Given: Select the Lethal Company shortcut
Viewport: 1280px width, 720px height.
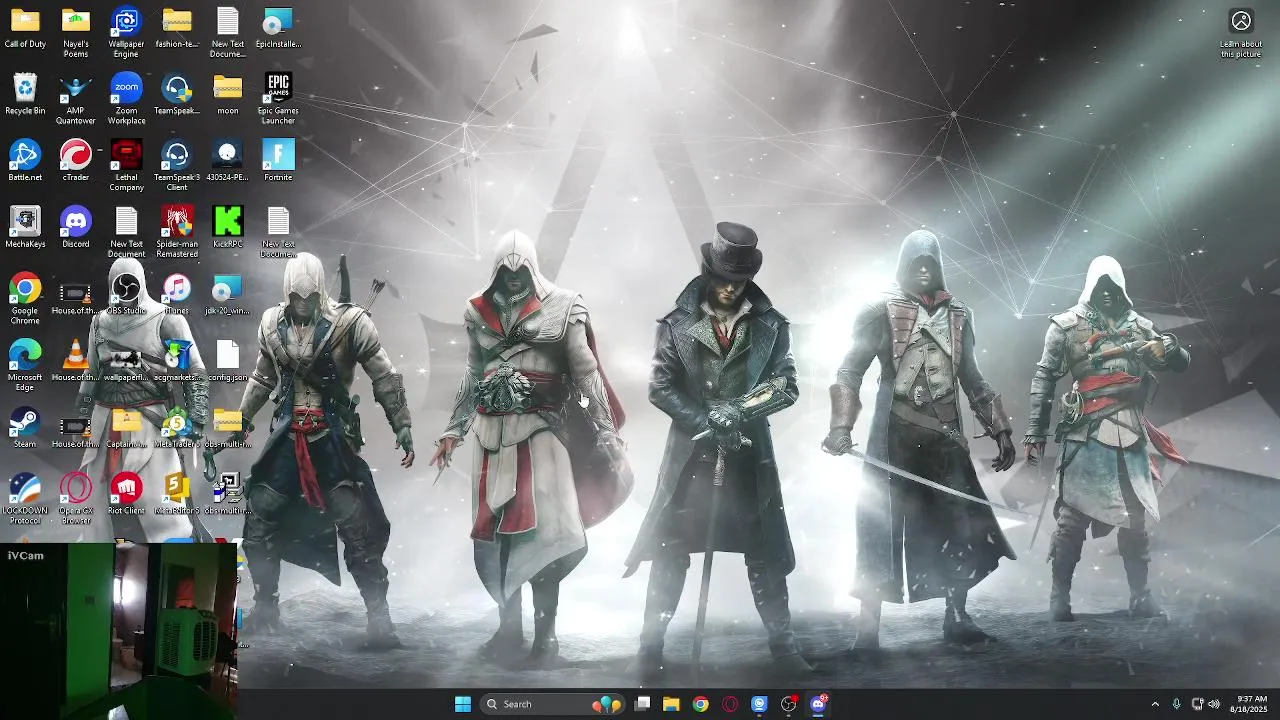Looking at the screenshot, I should (x=126, y=166).
